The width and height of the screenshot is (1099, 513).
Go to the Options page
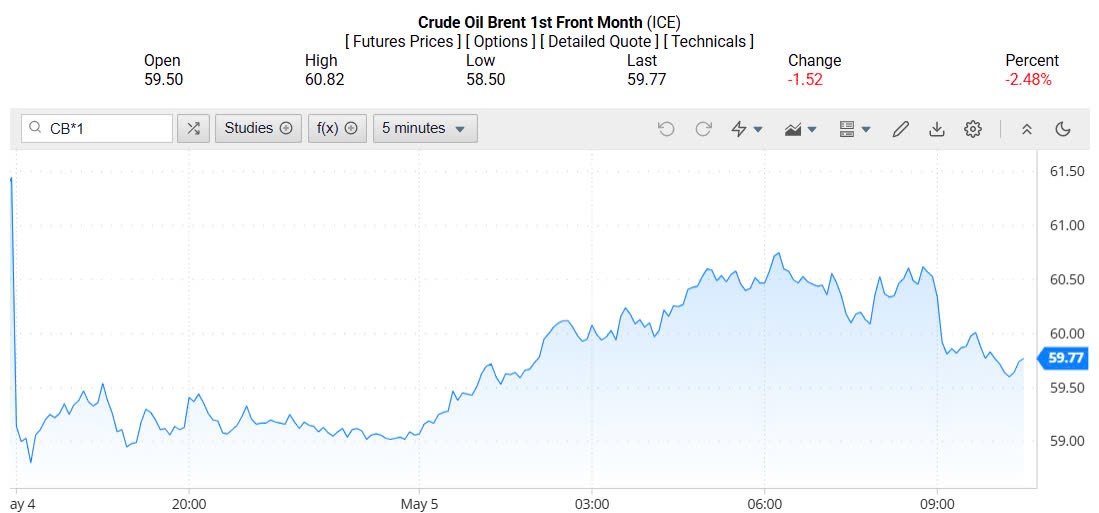pyautogui.click(x=501, y=41)
